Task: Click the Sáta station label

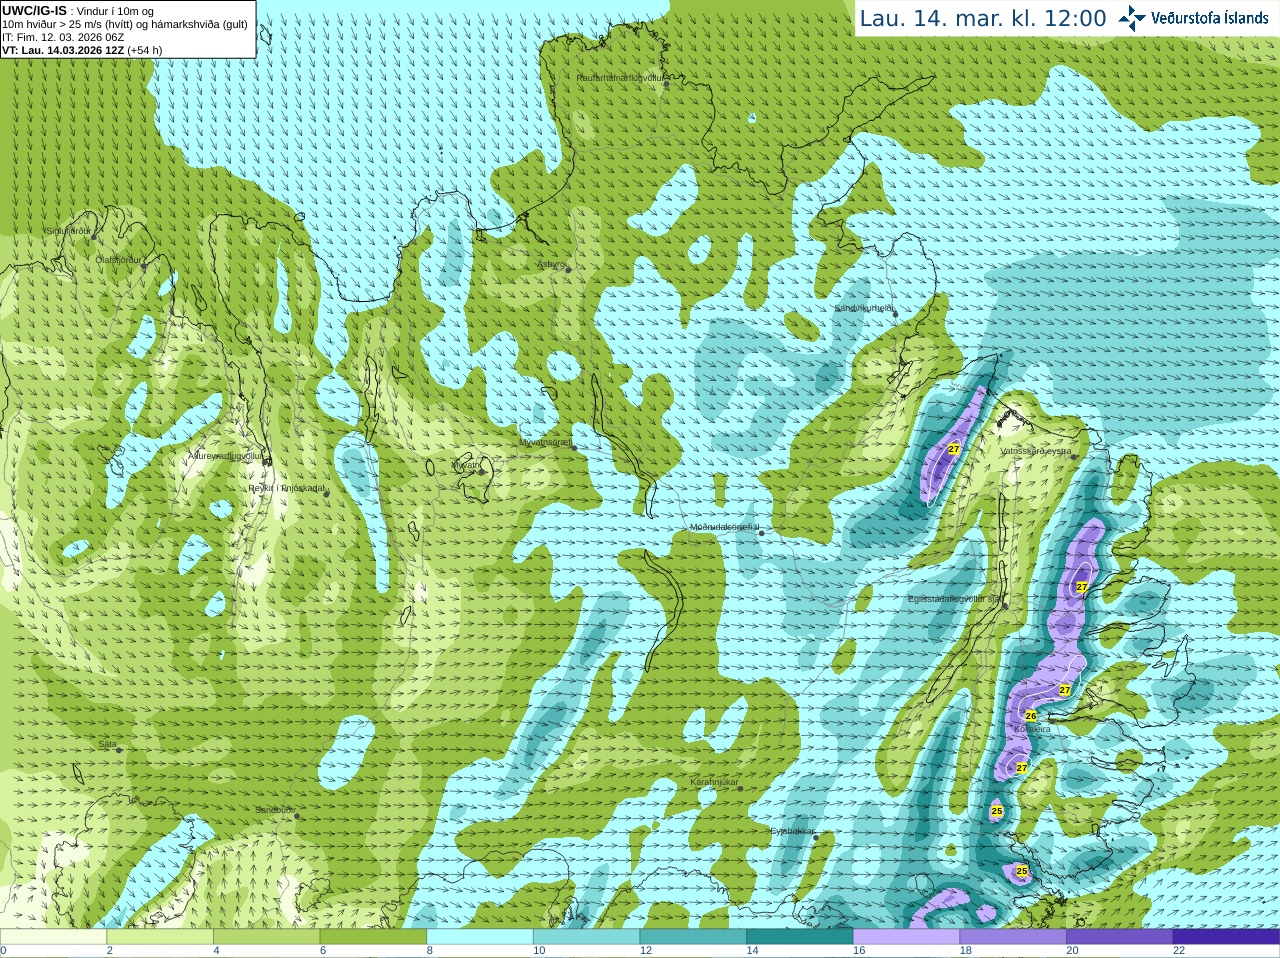Action: [107, 744]
